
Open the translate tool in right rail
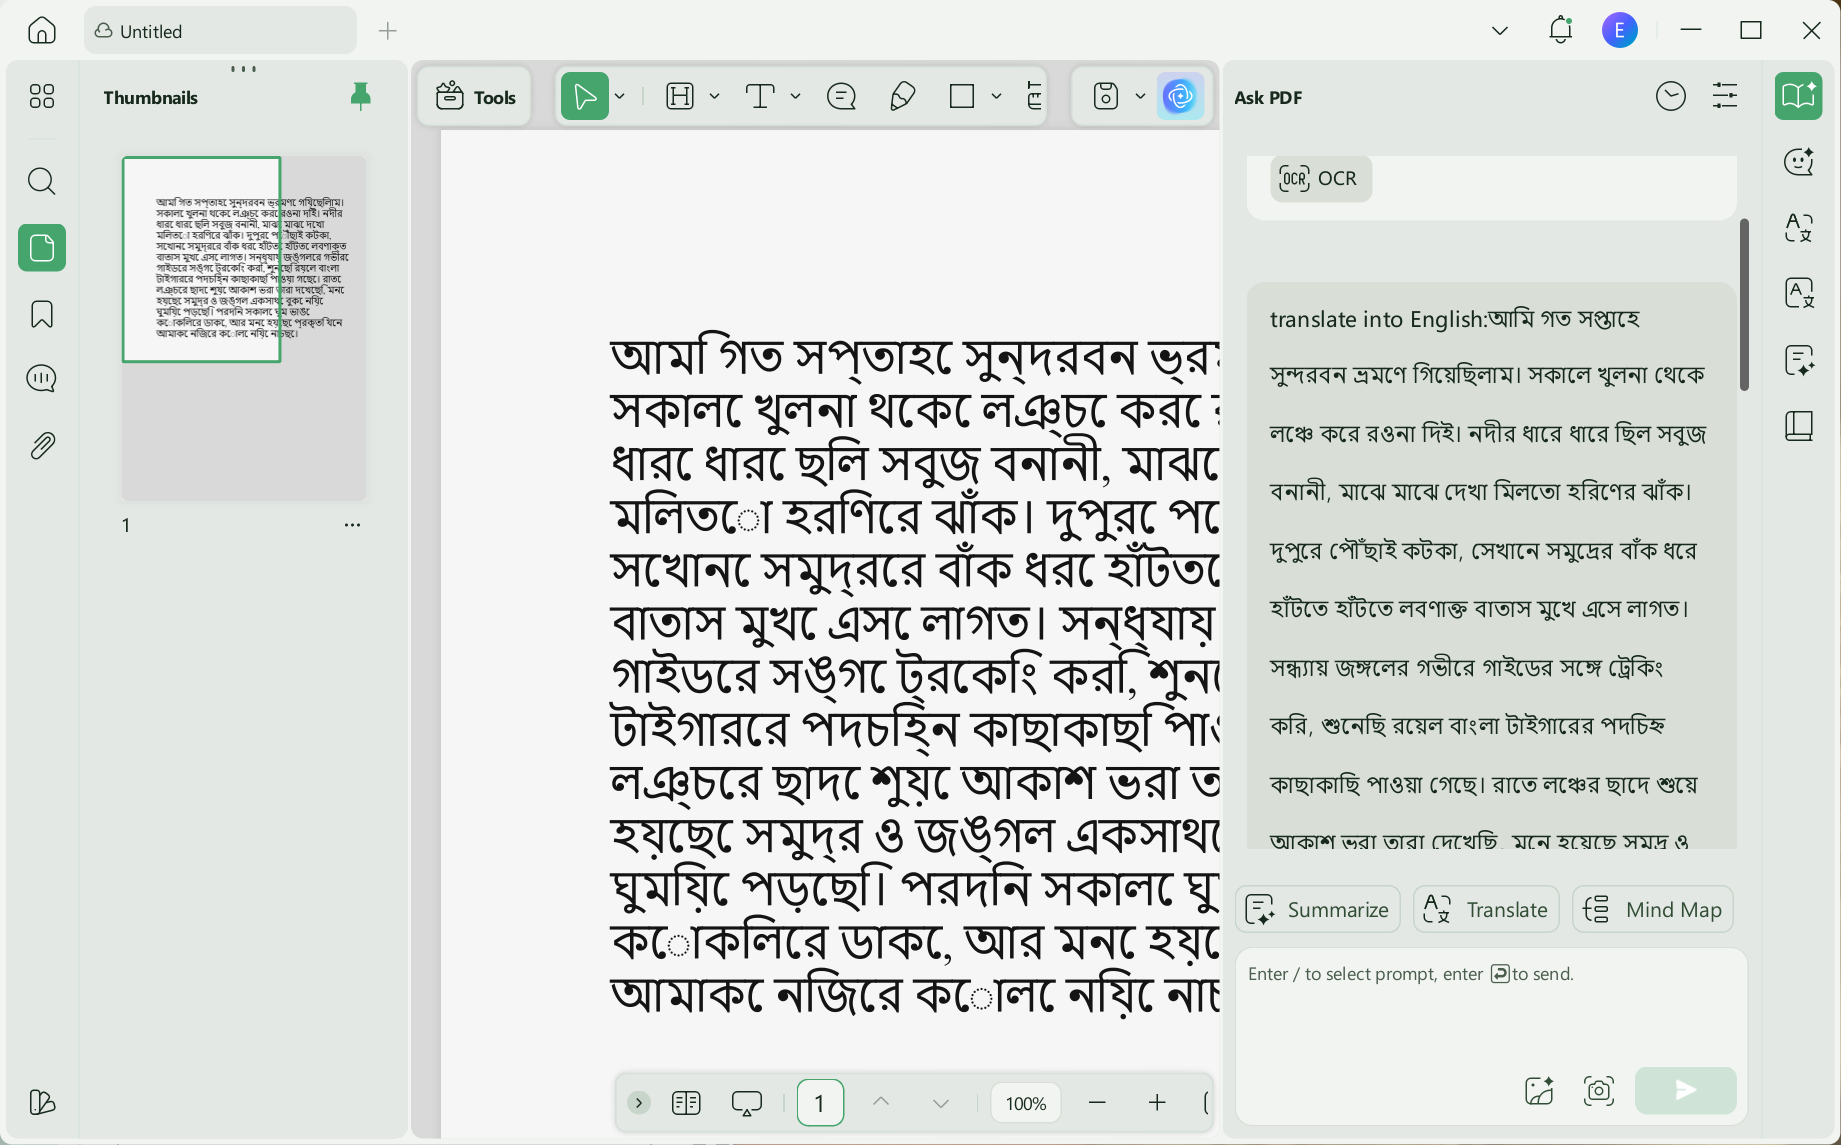1799,228
